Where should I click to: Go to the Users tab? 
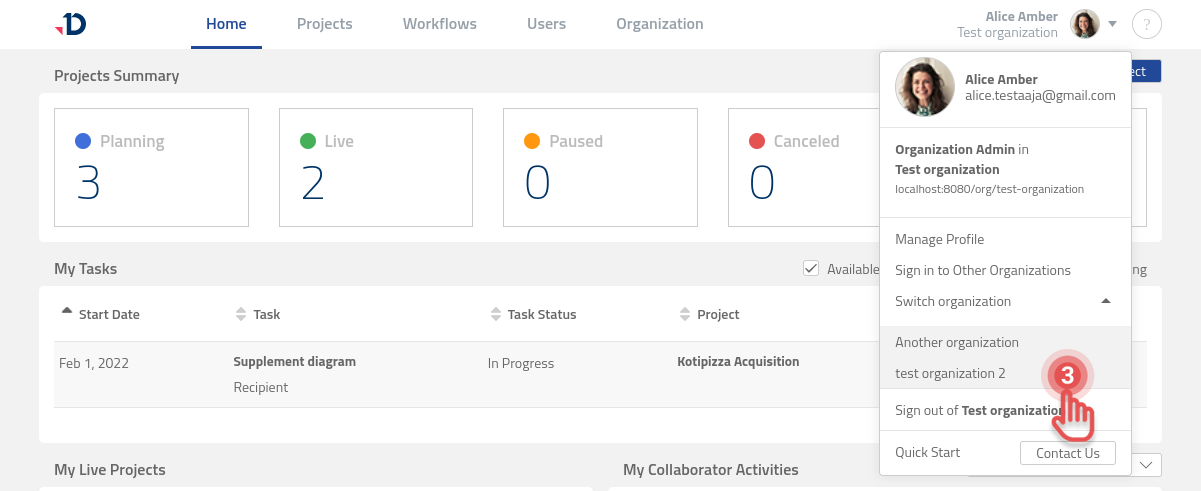546,24
